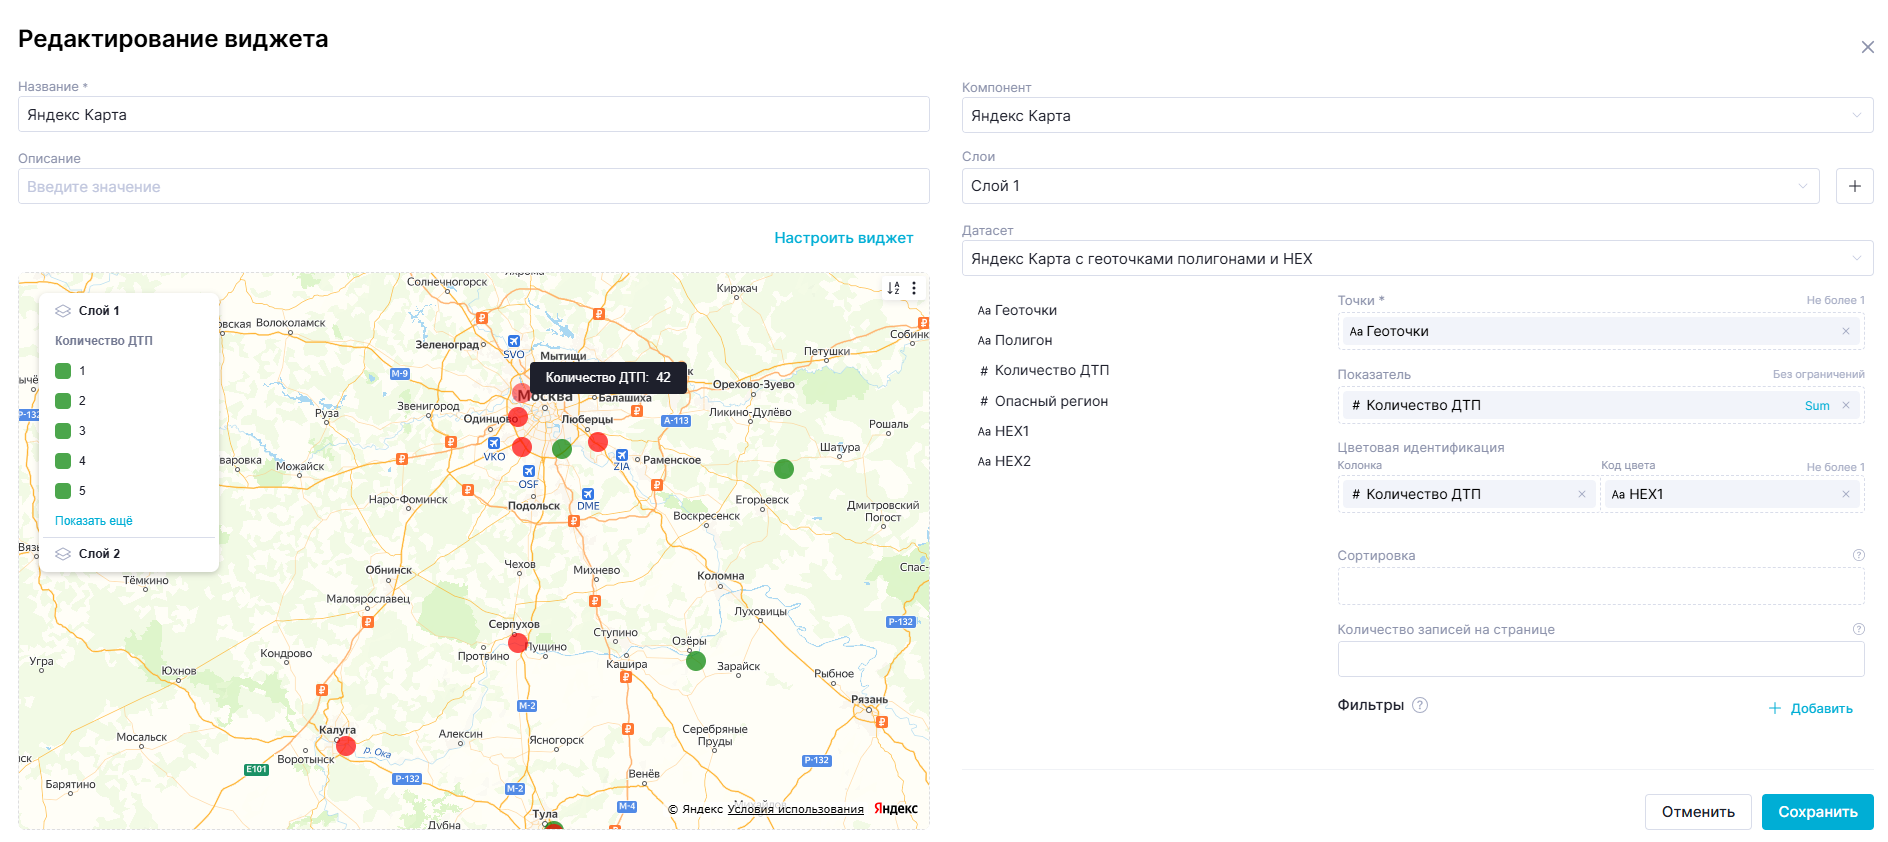Screen dimensions: 1888x842
Task: Toggle legend checkbox for value 5
Action: point(63,491)
